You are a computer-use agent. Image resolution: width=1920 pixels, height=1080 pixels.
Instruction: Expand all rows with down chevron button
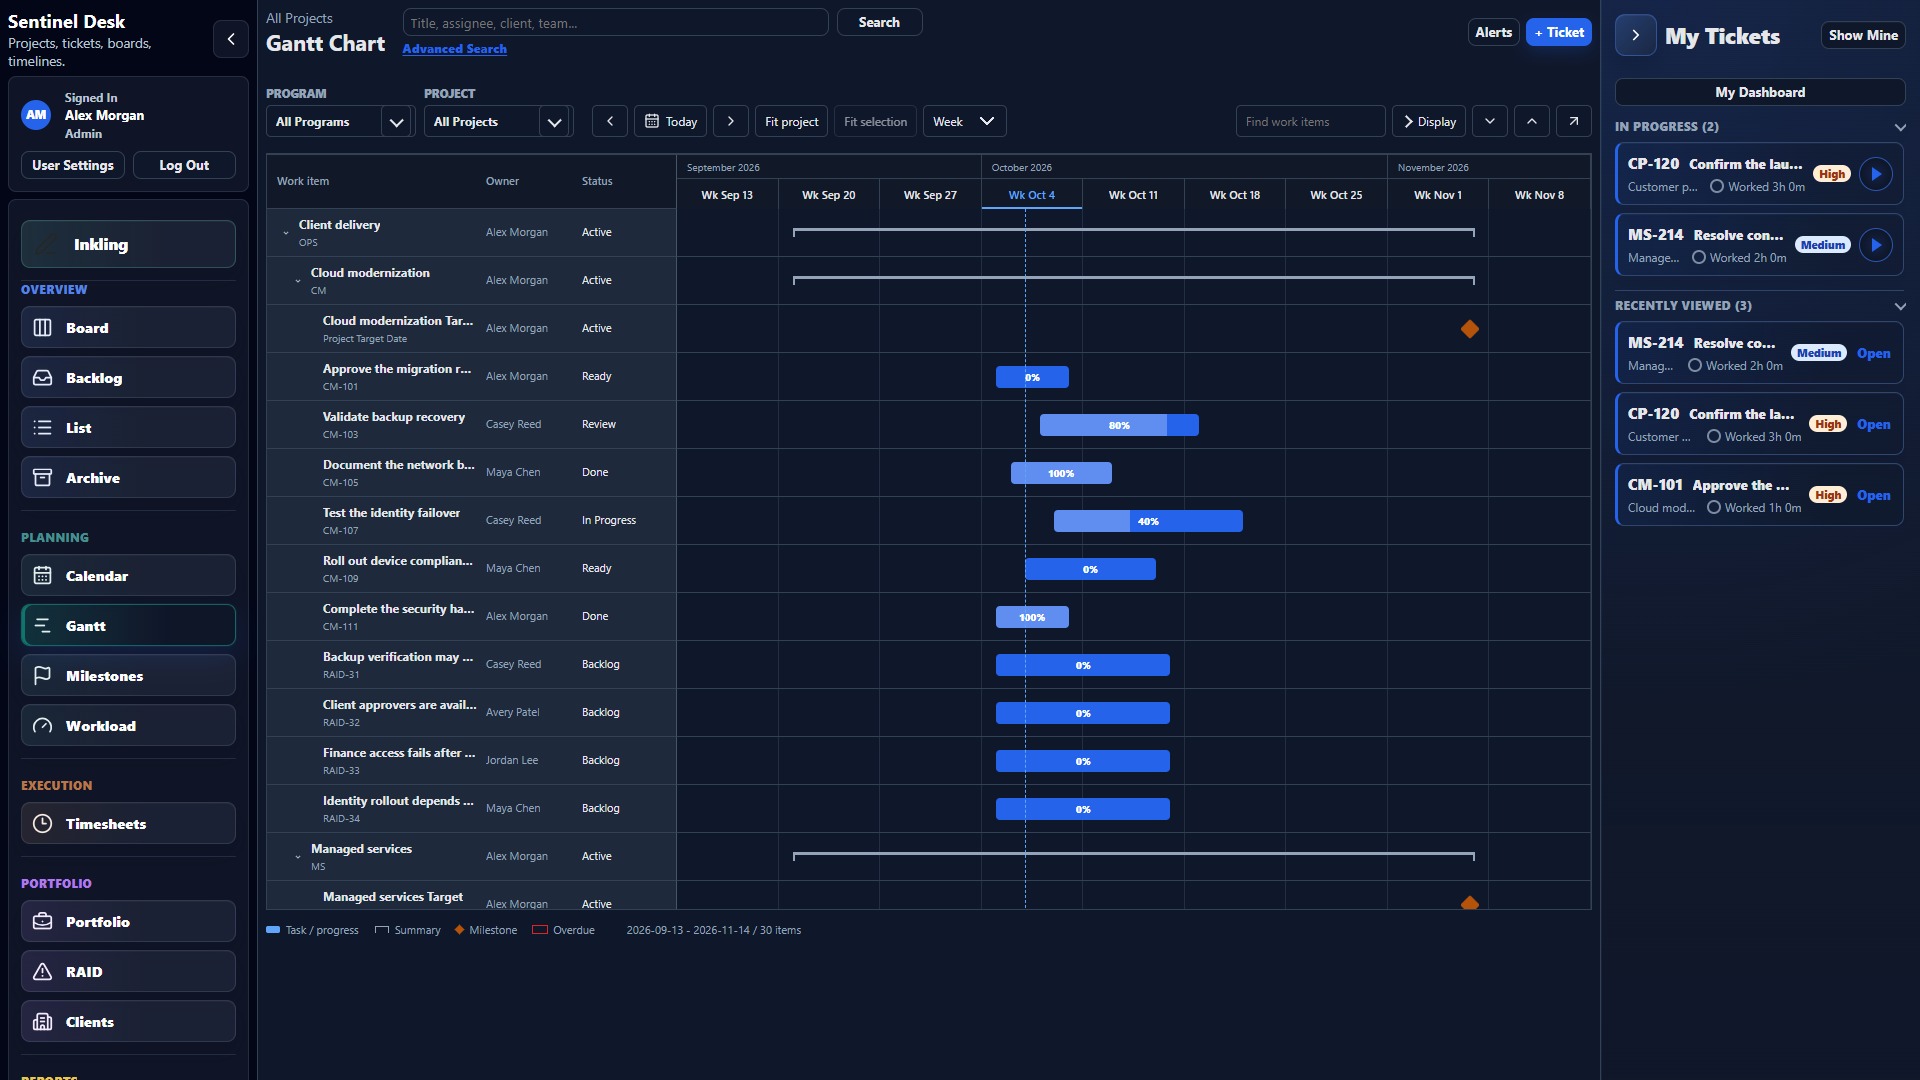coord(1490,121)
